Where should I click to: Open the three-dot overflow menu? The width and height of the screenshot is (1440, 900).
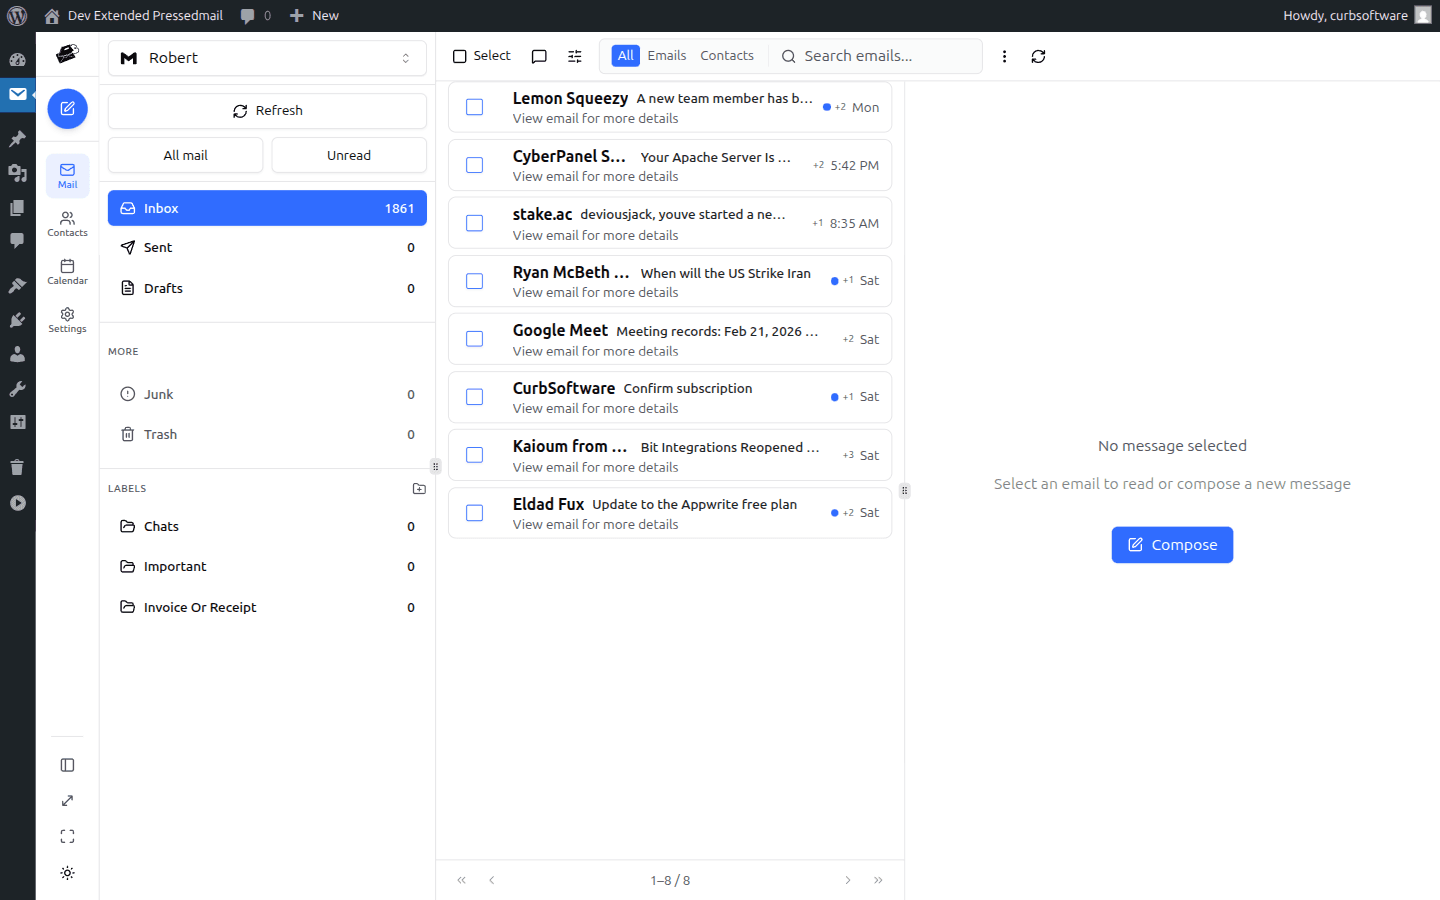pos(1005,56)
